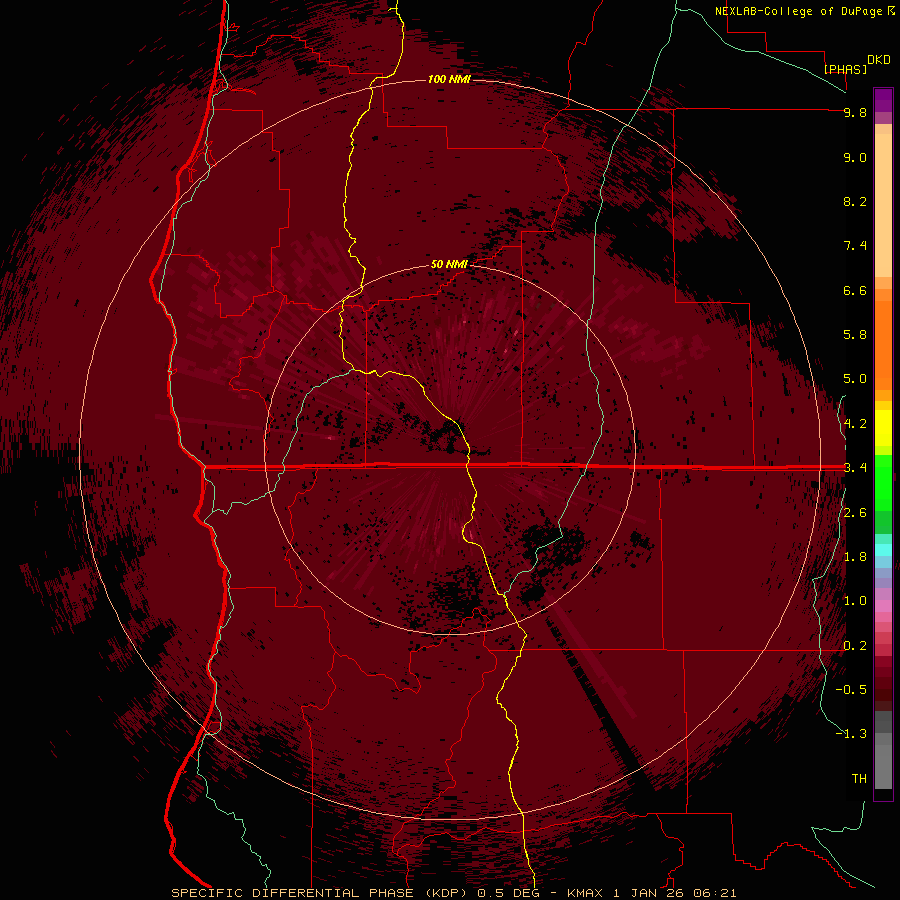This screenshot has height=900, width=900.
Task: Click the -0.5 value on color scale
Action: [851, 690]
